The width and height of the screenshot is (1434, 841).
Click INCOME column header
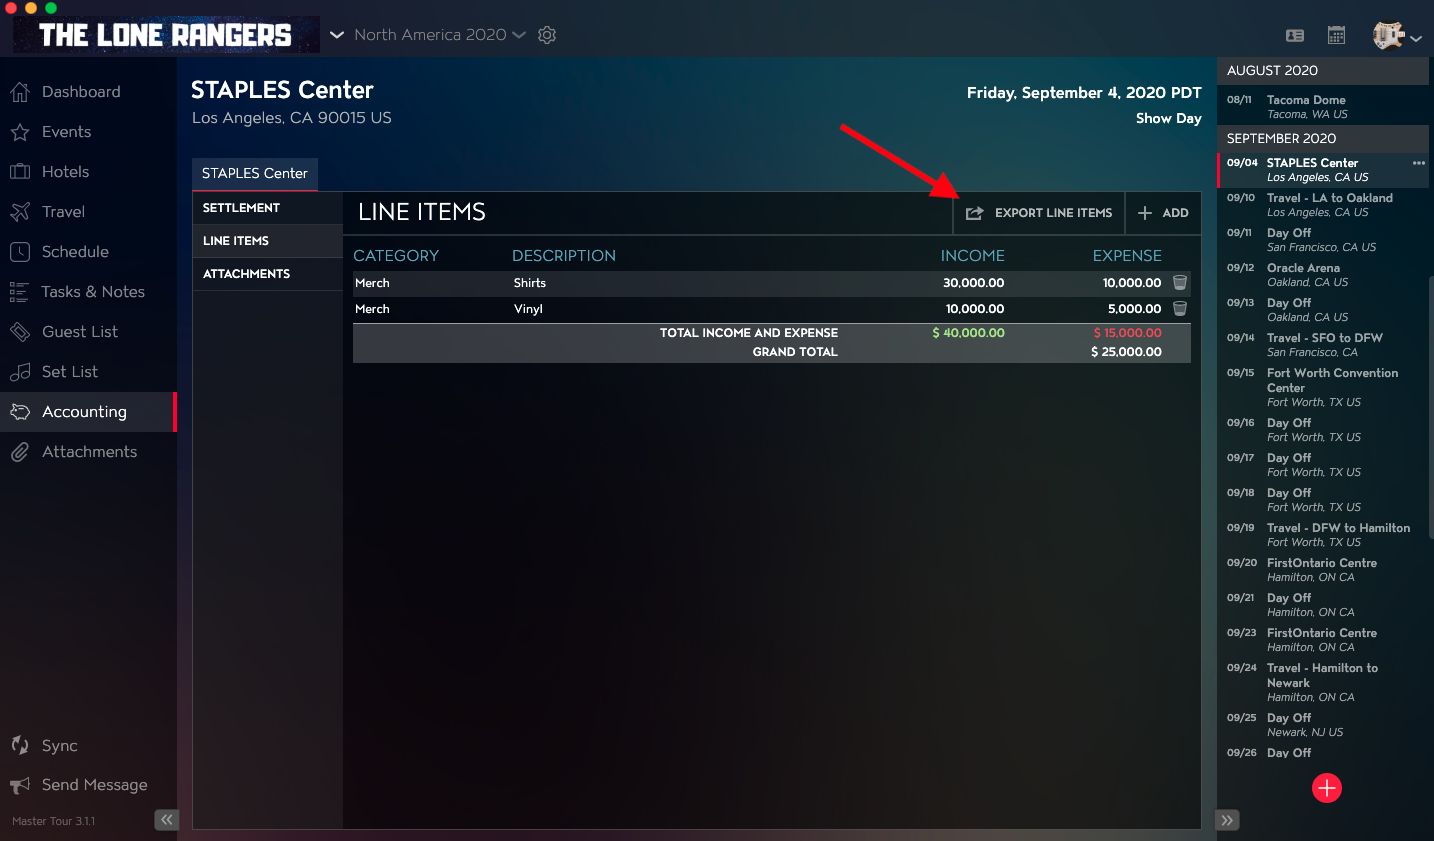coord(972,256)
